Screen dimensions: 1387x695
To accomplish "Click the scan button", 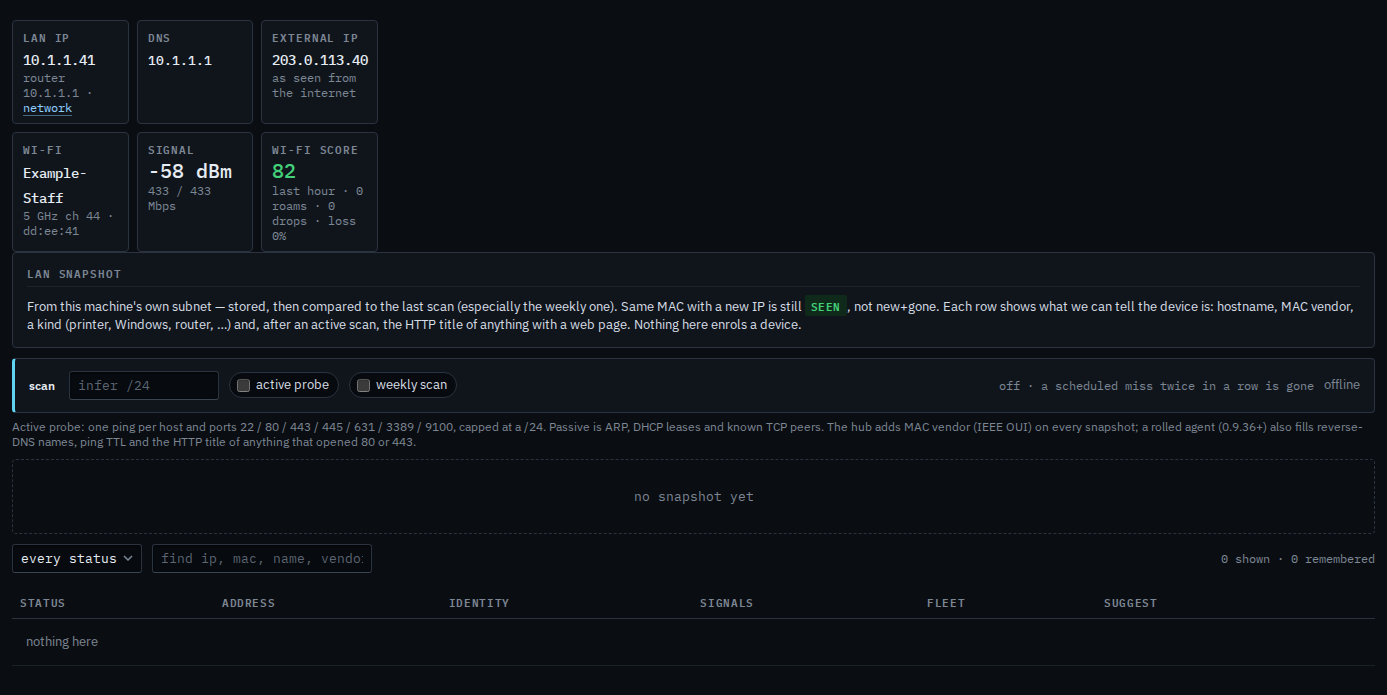I will [x=42, y=386].
